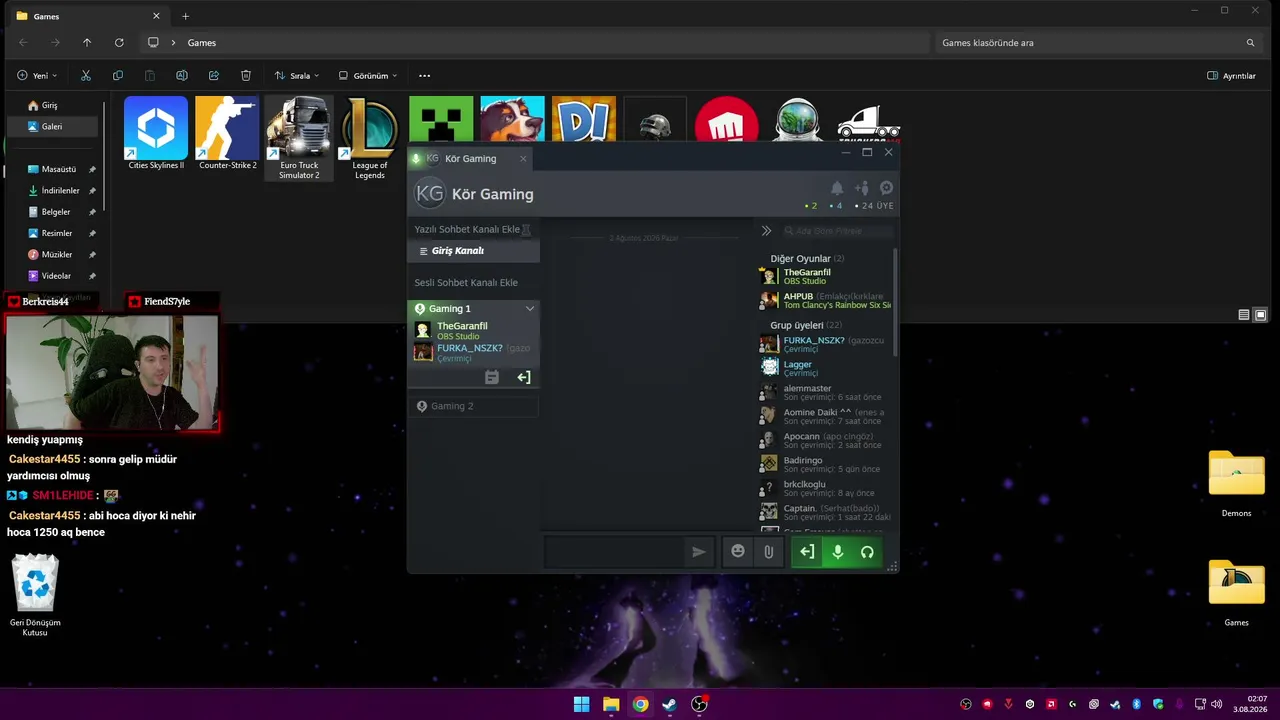Attach a file with the paperclip icon
Screen dimensions: 1280x720
(768, 551)
